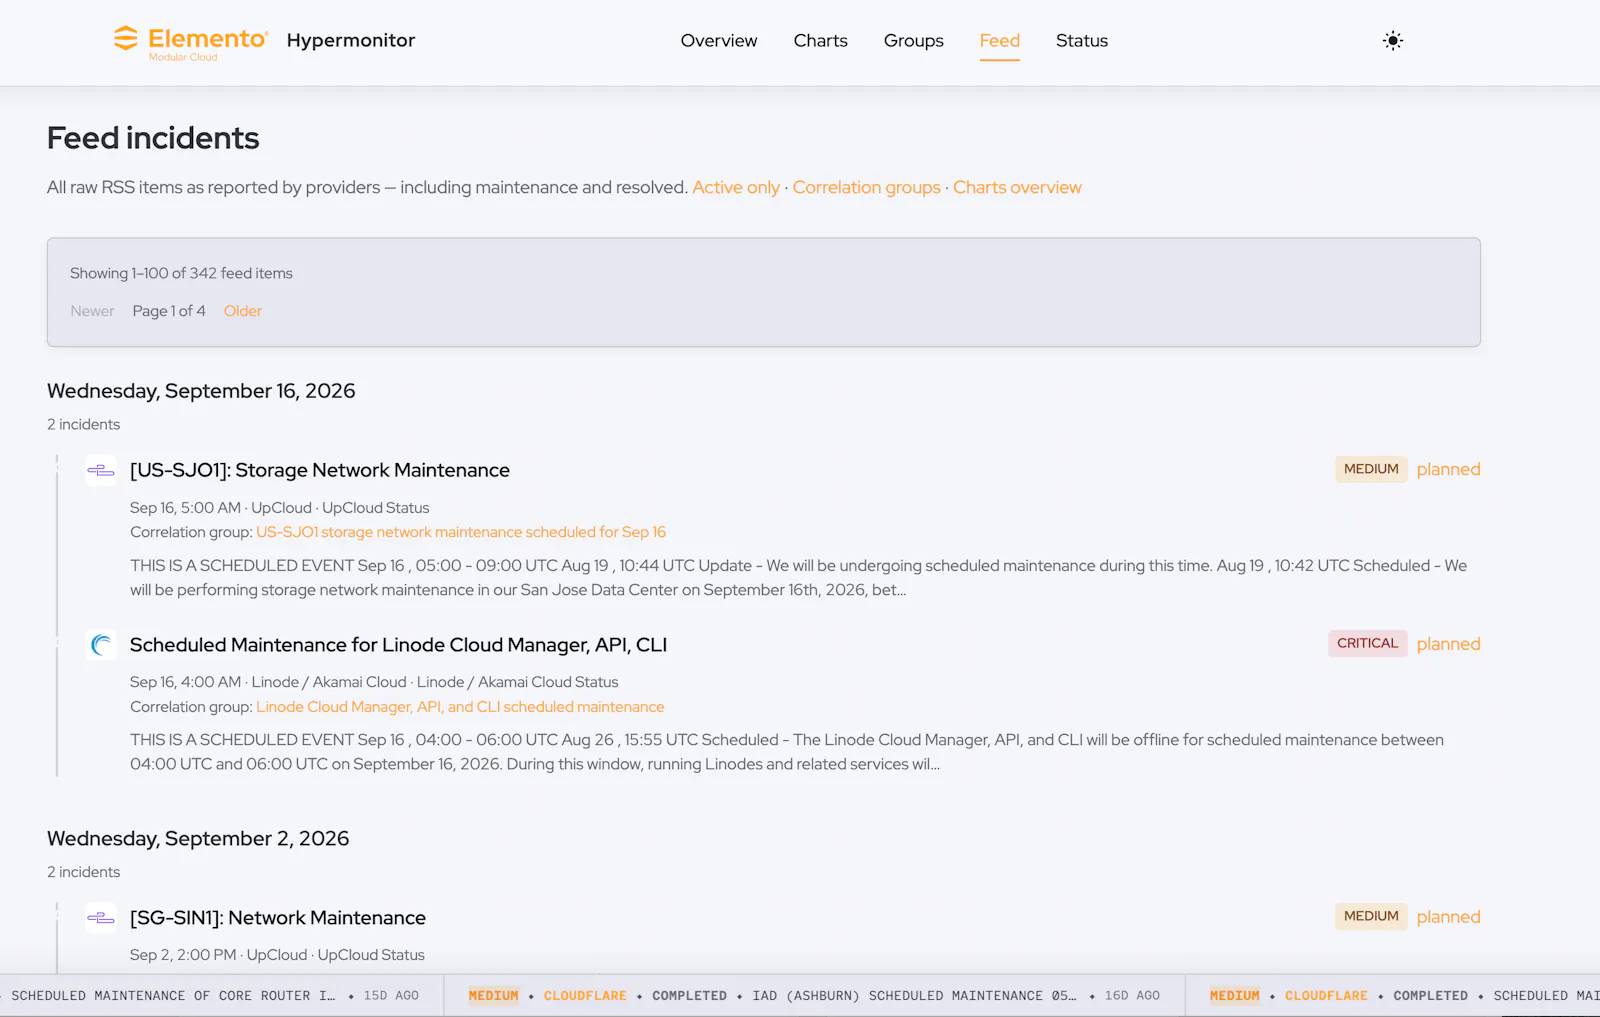The width and height of the screenshot is (1600, 1017).
Task: Click 'Sep 16, 5:00 AM · UpCloud' metadata line
Action: [280, 508]
